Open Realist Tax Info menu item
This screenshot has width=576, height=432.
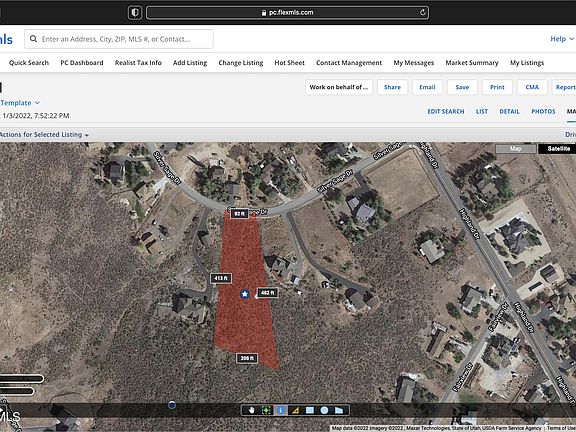[x=138, y=63]
